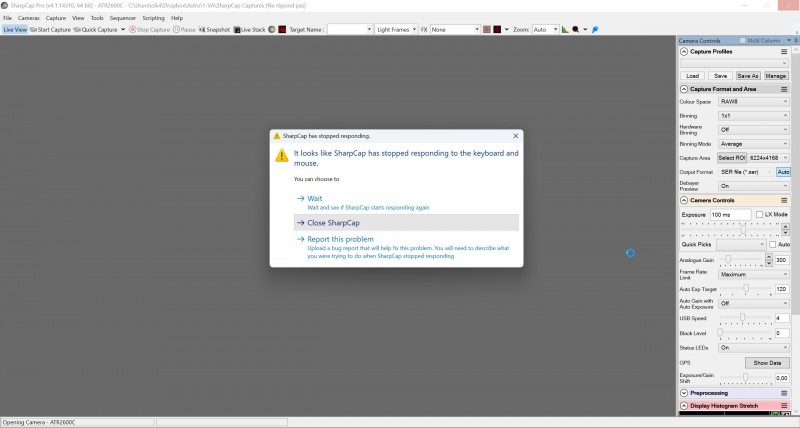The height and width of the screenshot is (428, 800).
Task: Open the Sequencer menu
Action: click(x=123, y=18)
